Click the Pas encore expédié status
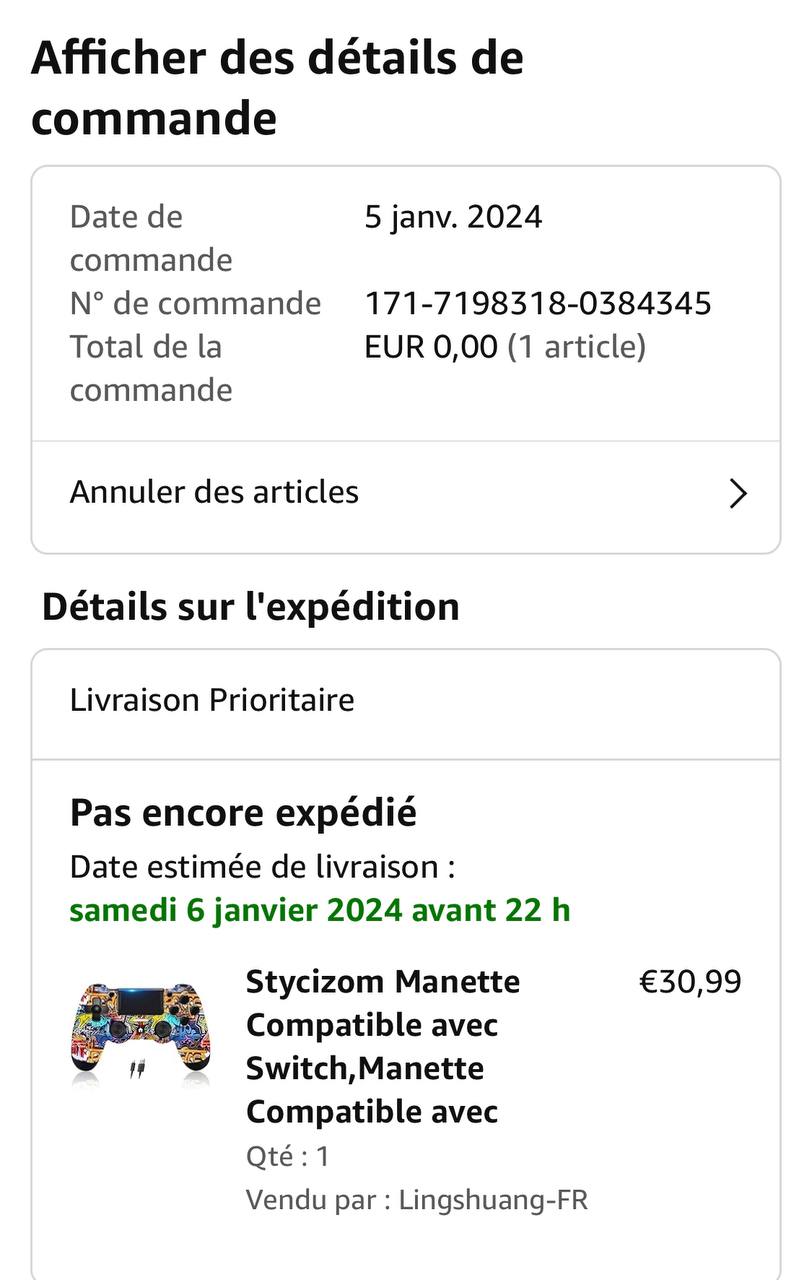This screenshot has height=1280, width=812. click(x=243, y=813)
